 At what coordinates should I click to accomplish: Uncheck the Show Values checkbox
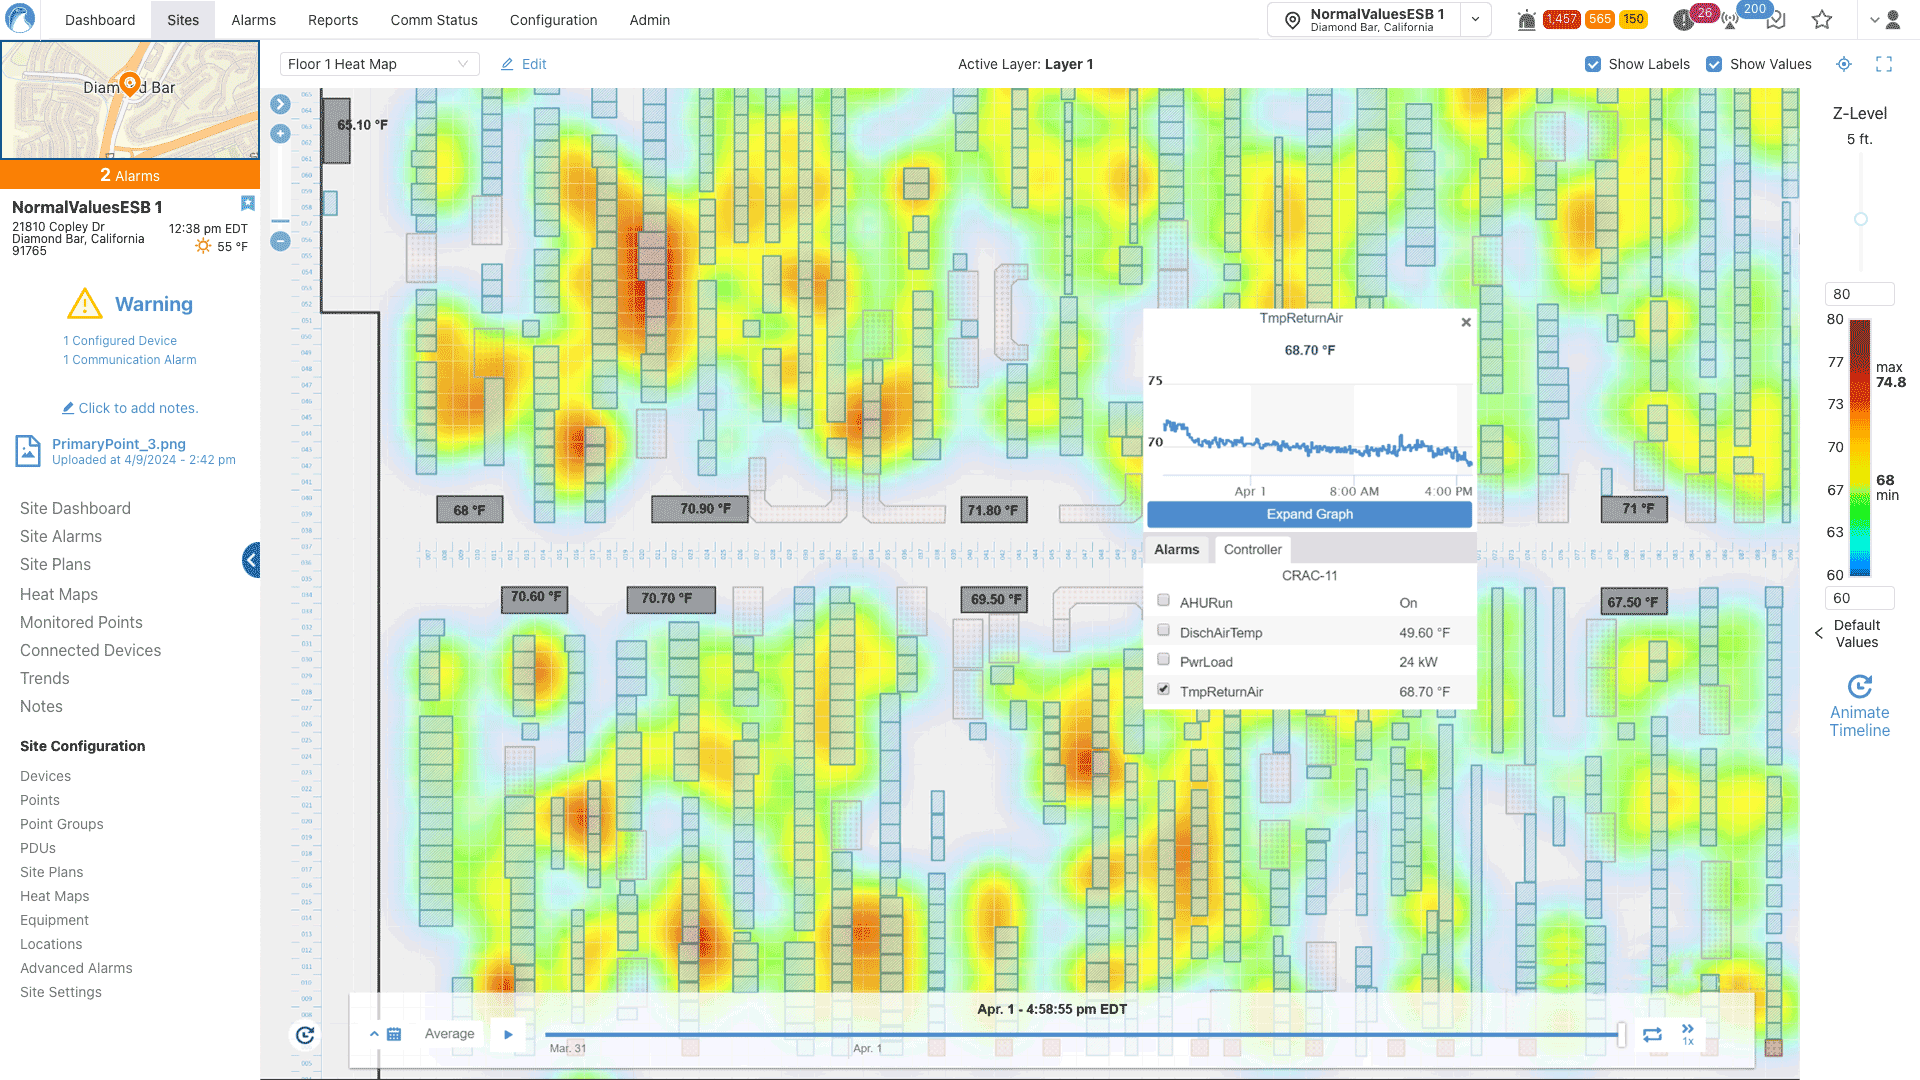1714,64
